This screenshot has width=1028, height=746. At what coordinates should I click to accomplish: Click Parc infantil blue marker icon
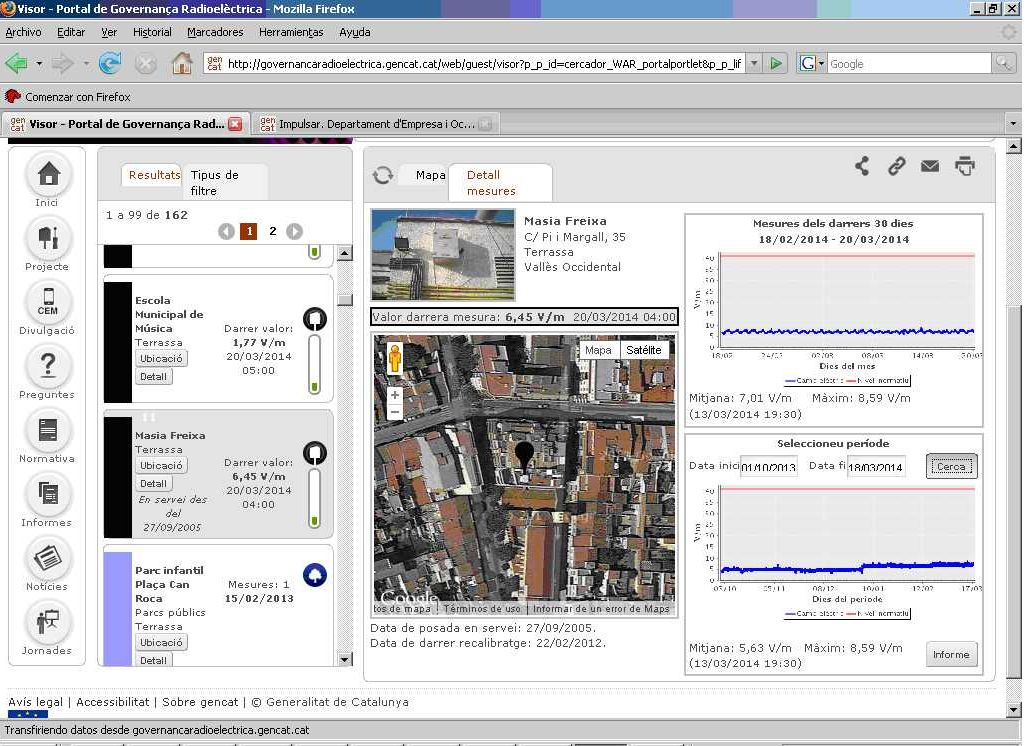[x=315, y=575]
